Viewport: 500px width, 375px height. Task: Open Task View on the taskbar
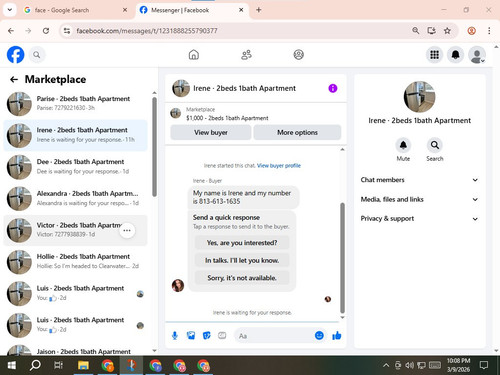[59, 365]
